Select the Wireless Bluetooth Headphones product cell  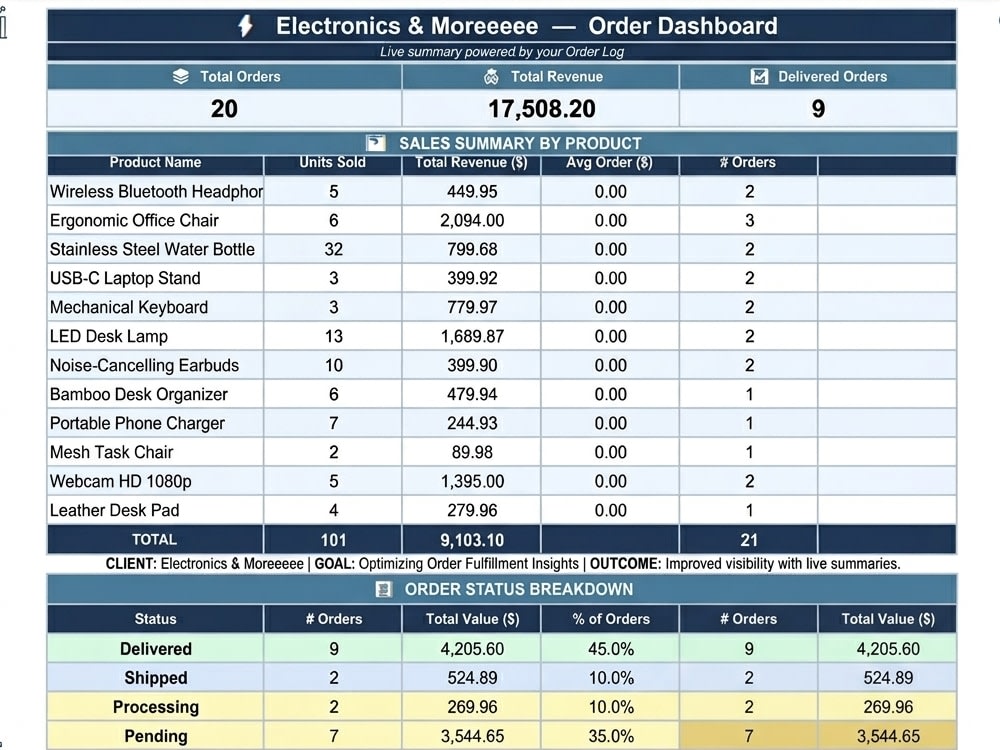[x=155, y=191]
